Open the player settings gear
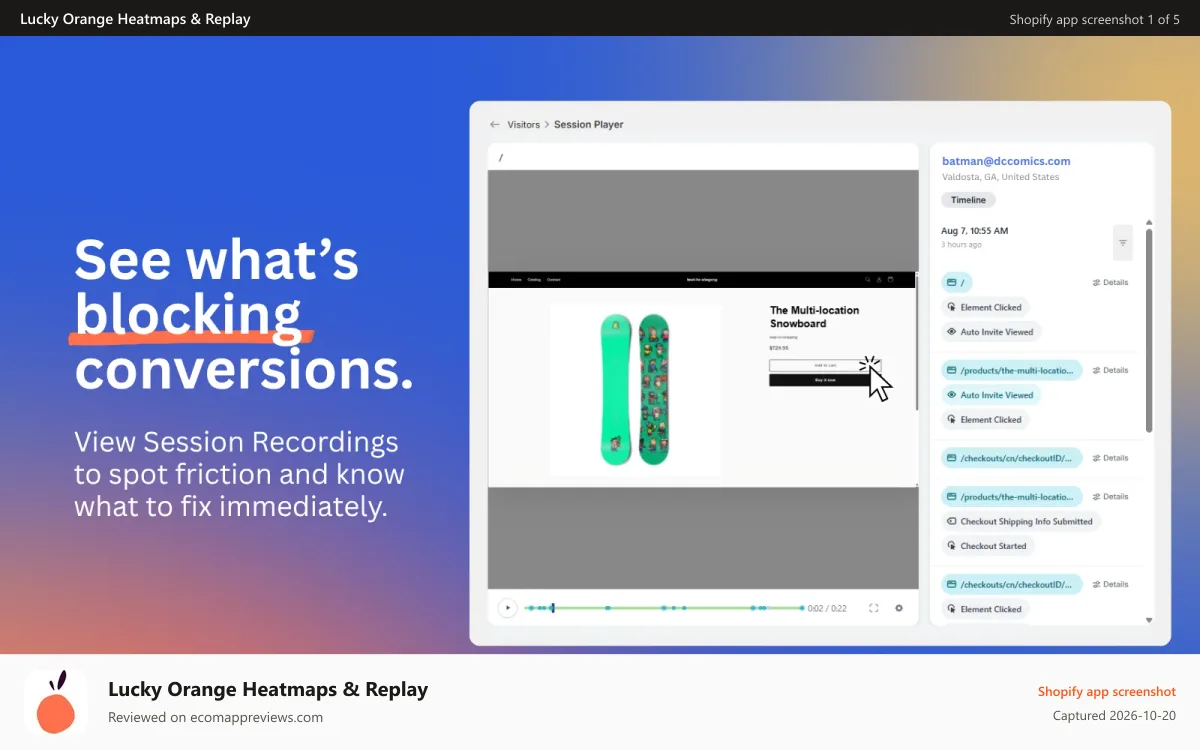The height and width of the screenshot is (750, 1200). pos(898,608)
